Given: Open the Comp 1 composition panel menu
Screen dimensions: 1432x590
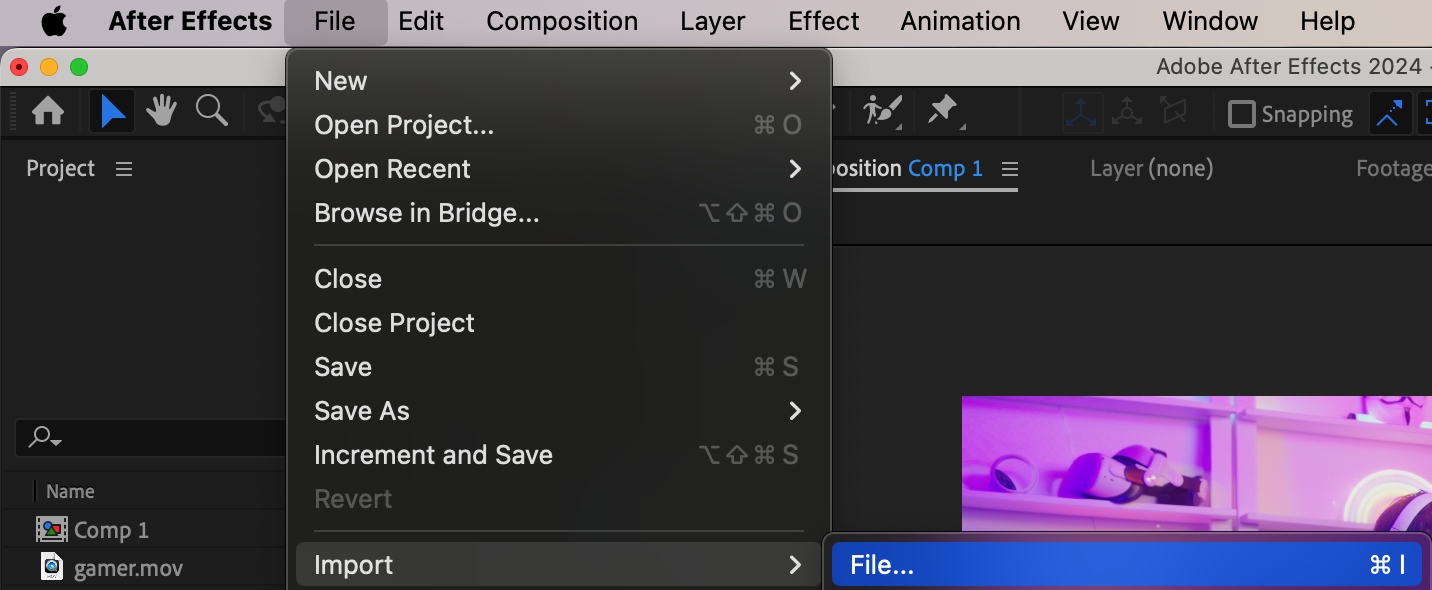Looking at the screenshot, I should (x=1009, y=169).
